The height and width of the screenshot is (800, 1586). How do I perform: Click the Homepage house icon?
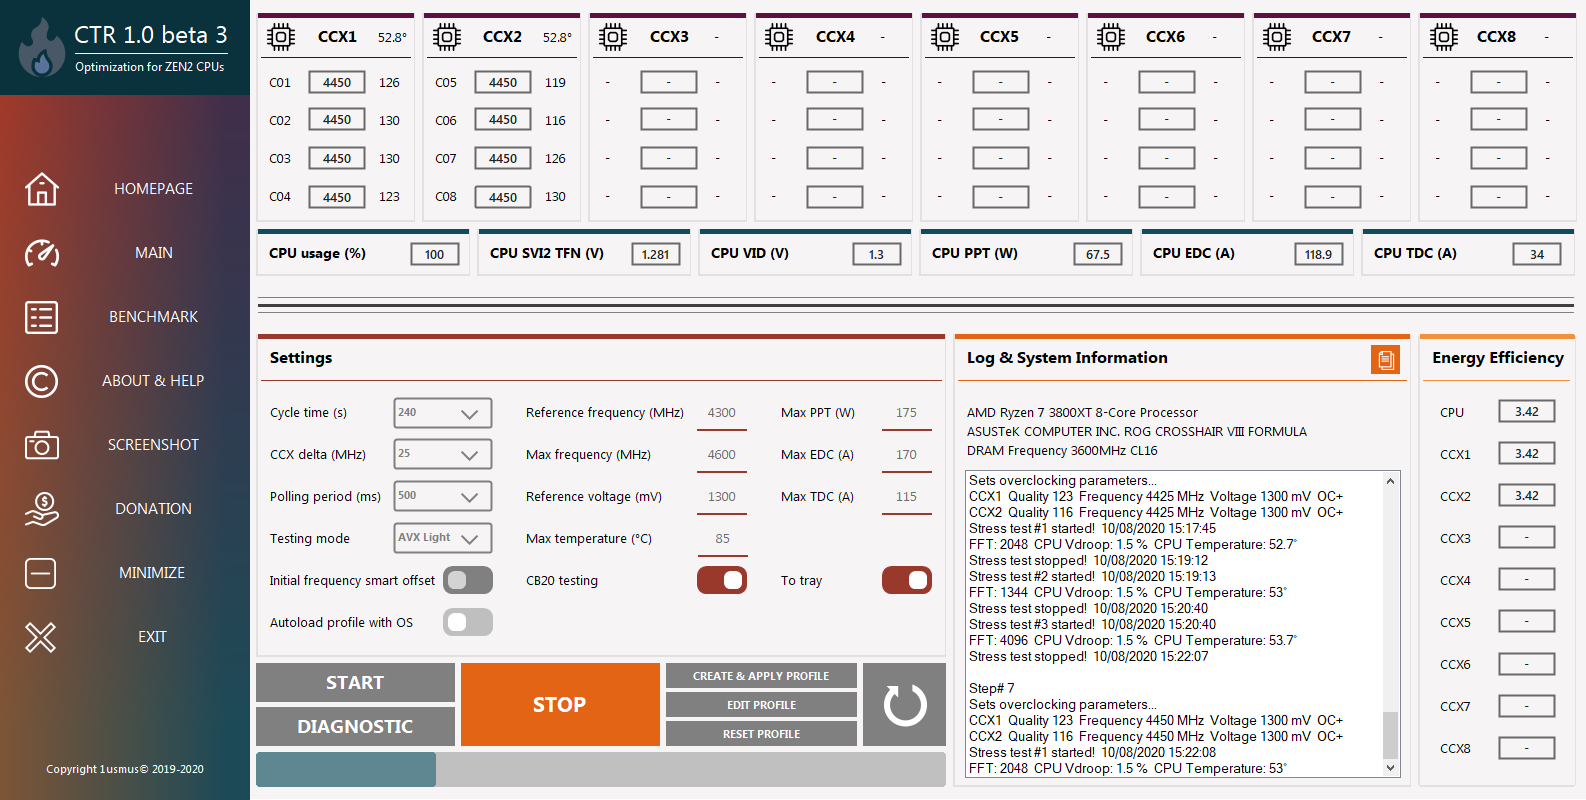(x=41, y=189)
